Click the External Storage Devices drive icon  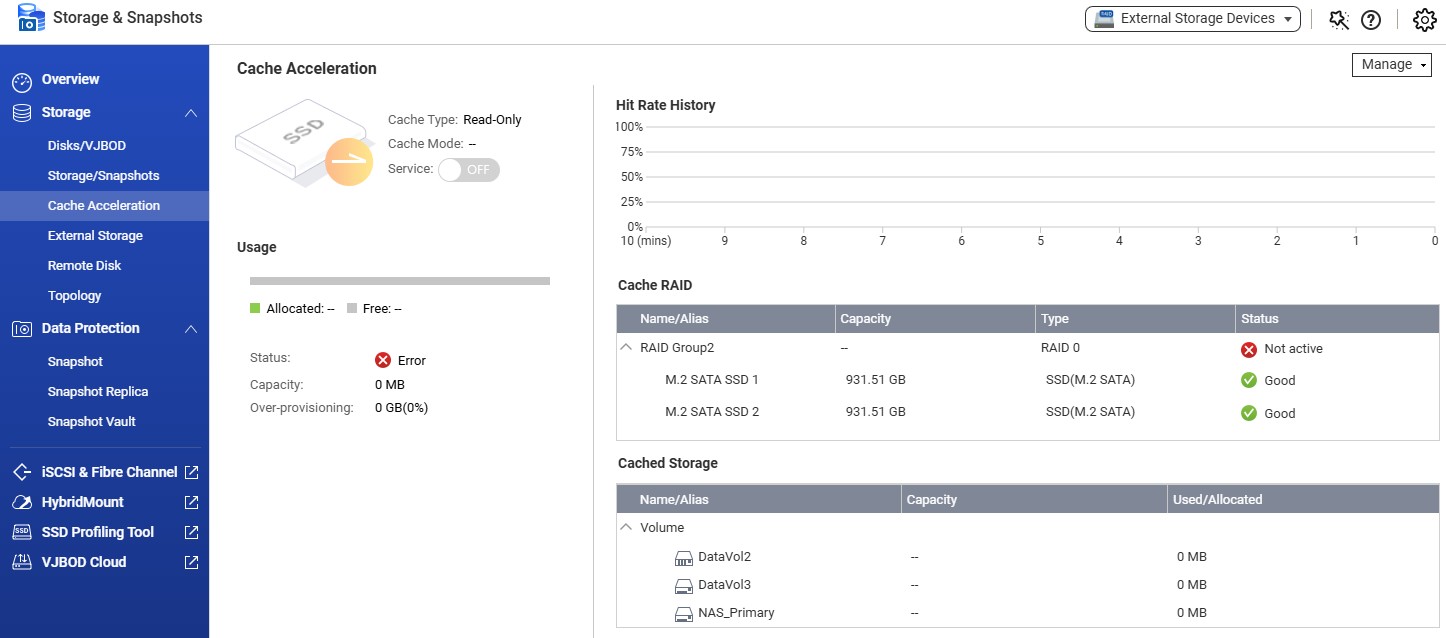1104,18
